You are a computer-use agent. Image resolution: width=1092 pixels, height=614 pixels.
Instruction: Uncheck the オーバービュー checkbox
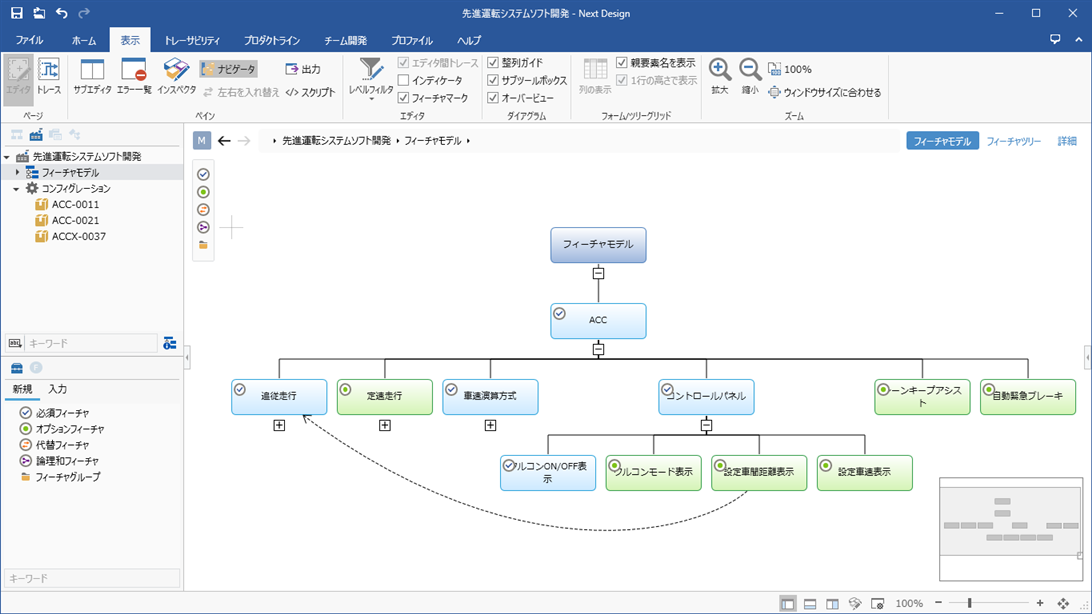pyautogui.click(x=493, y=98)
